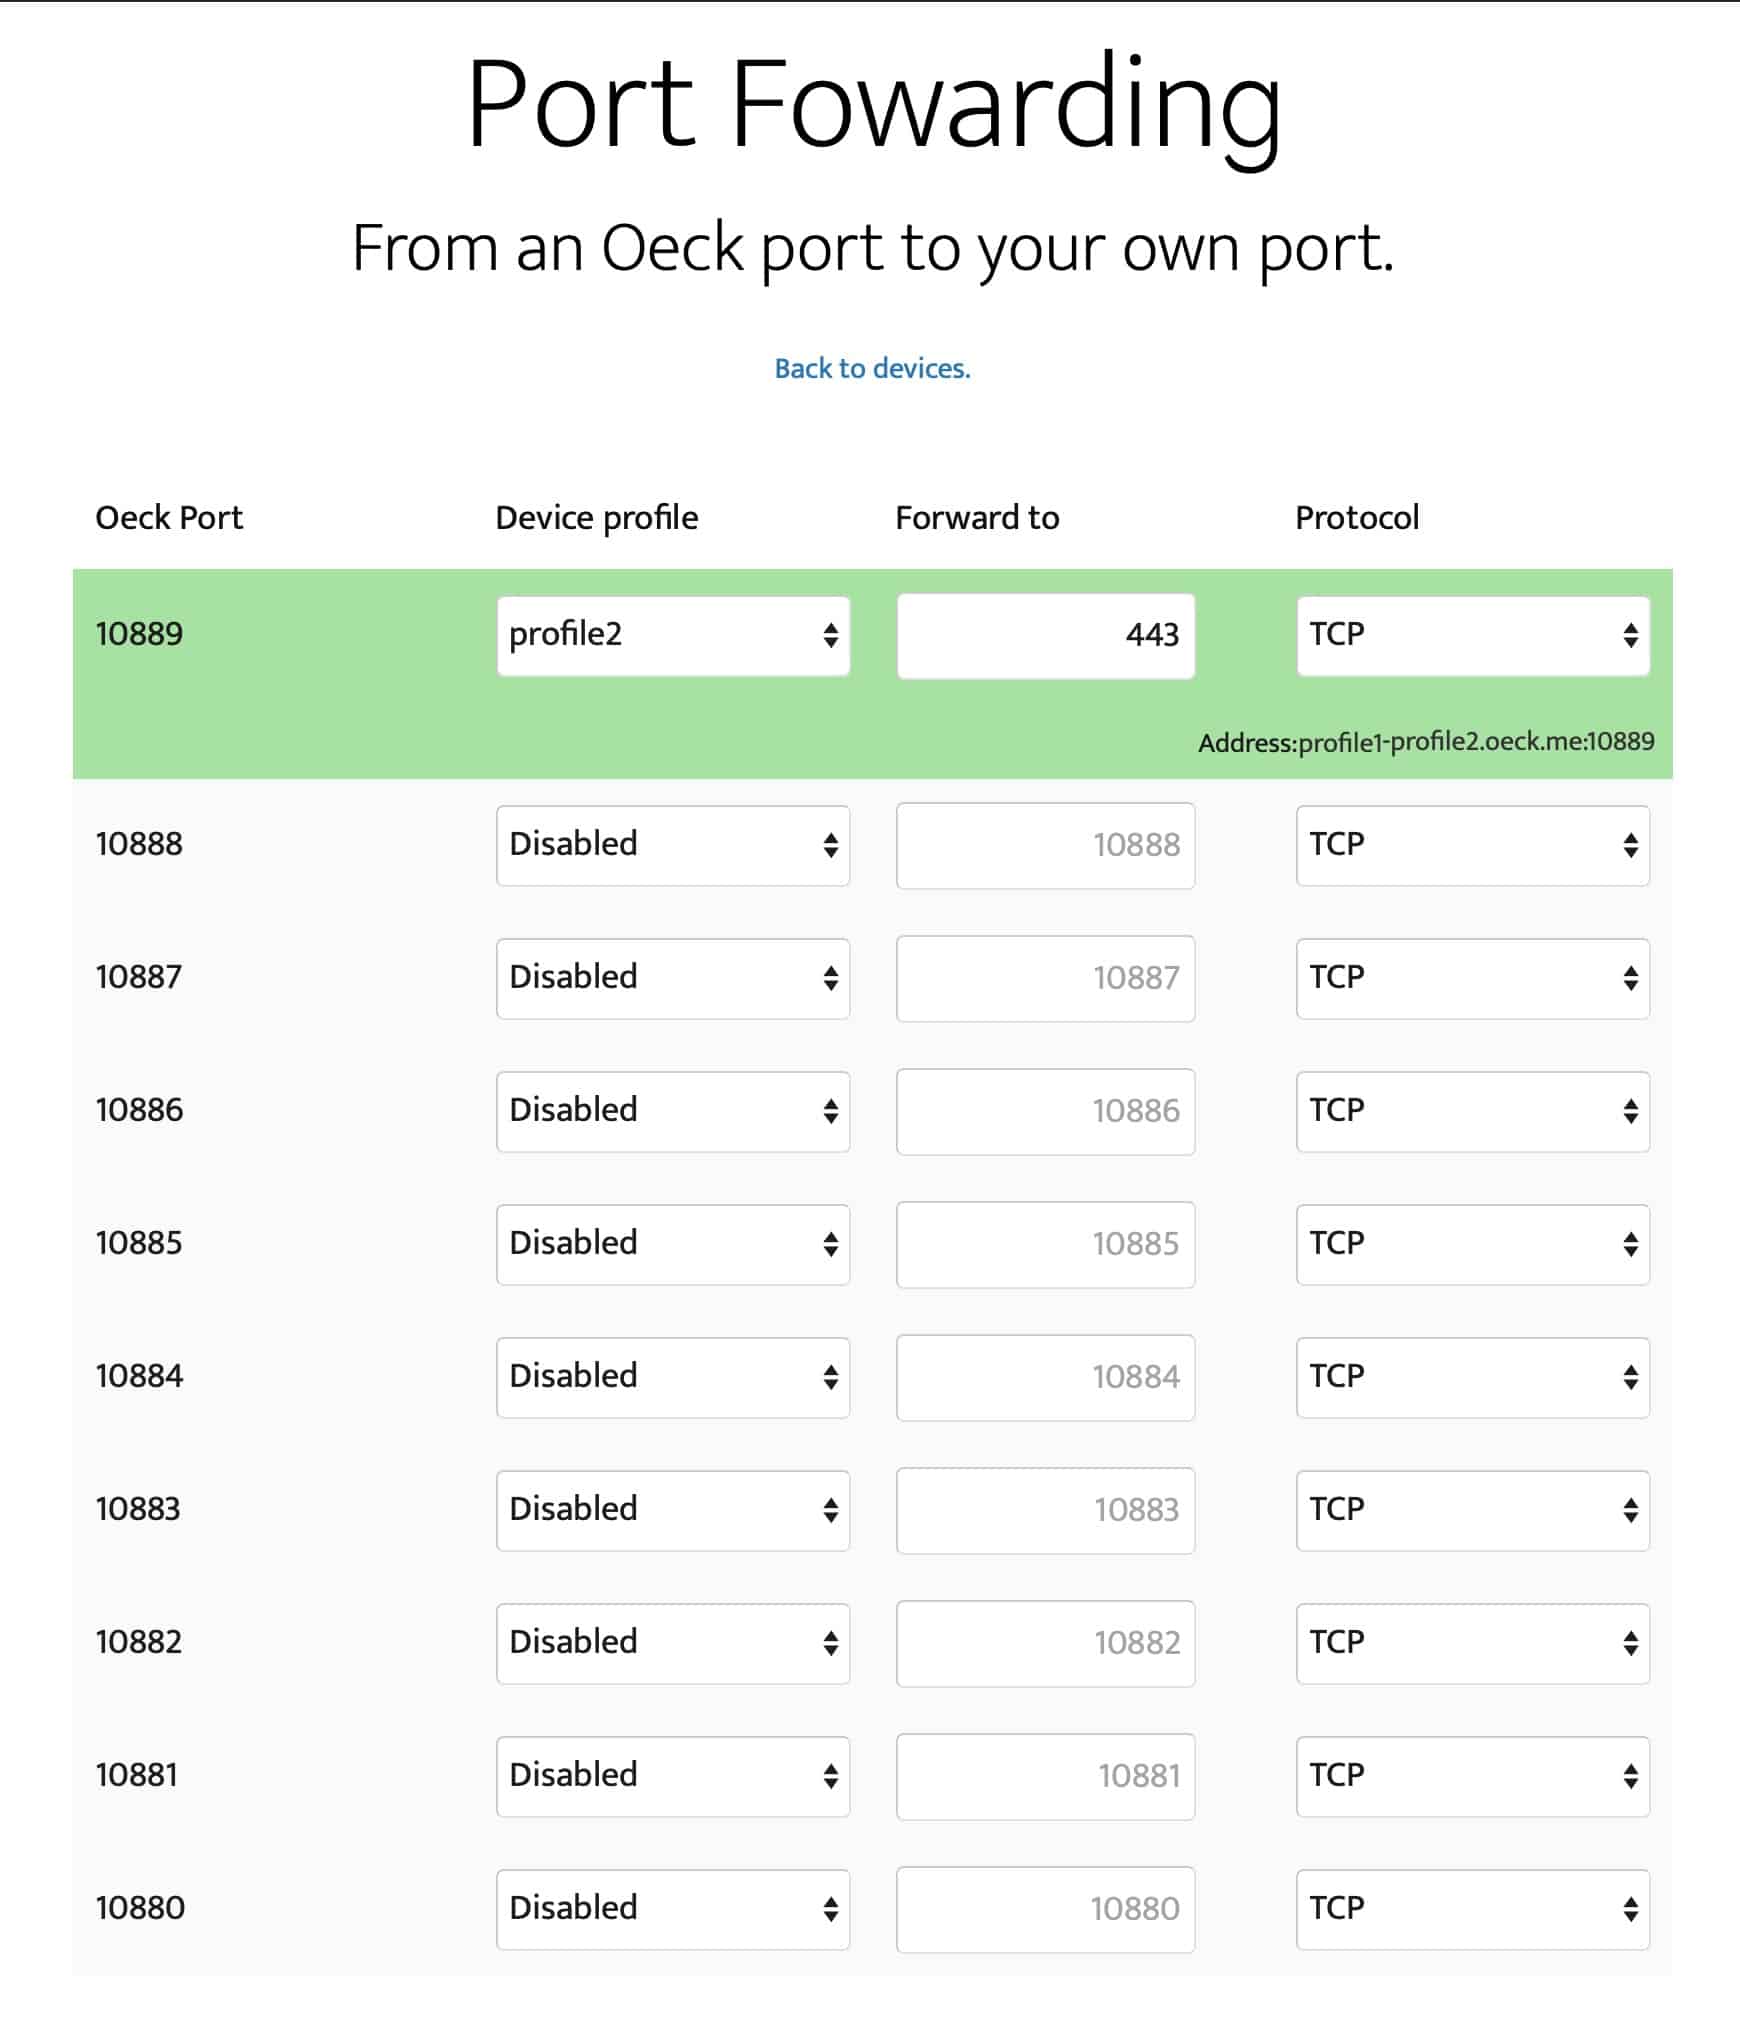Open Device profile dropdown for port 10885

[x=673, y=1244]
